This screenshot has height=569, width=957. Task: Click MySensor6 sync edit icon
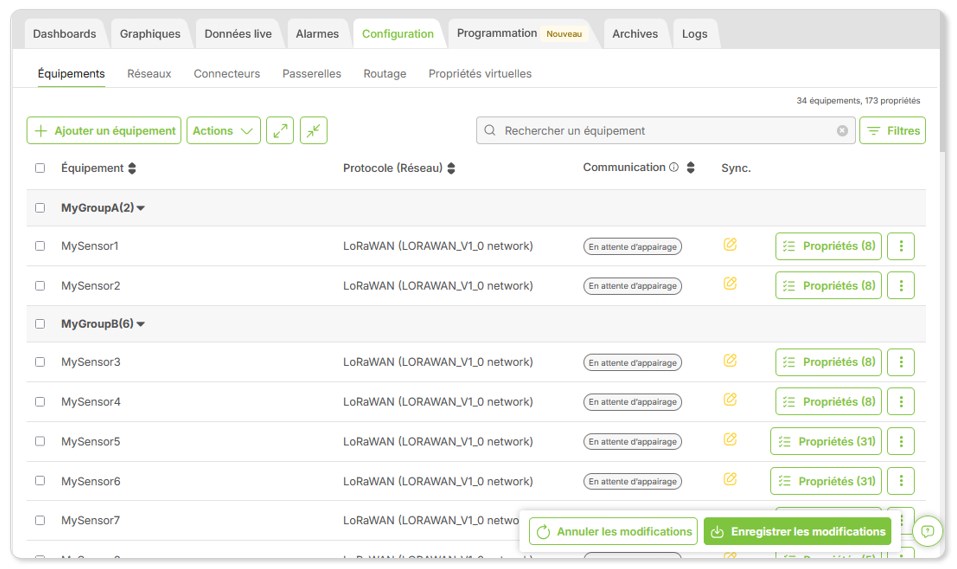click(730, 479)
